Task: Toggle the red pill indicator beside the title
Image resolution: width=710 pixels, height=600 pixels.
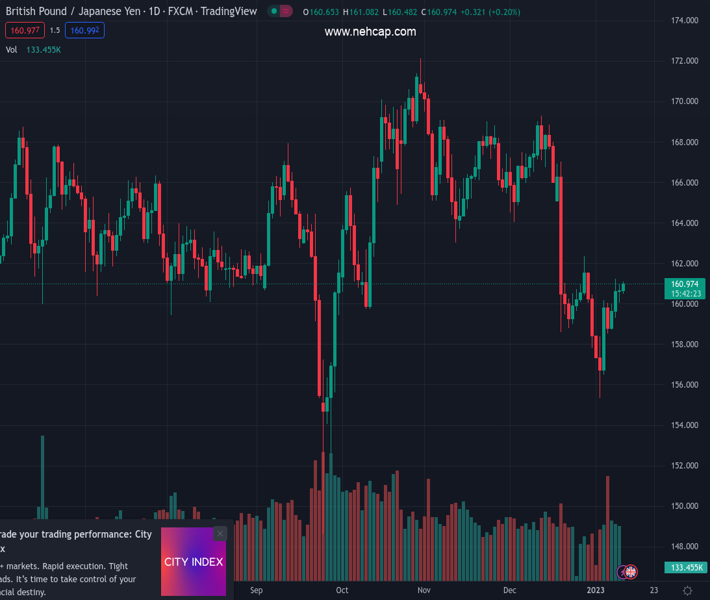Action: (x=286, y=12)
